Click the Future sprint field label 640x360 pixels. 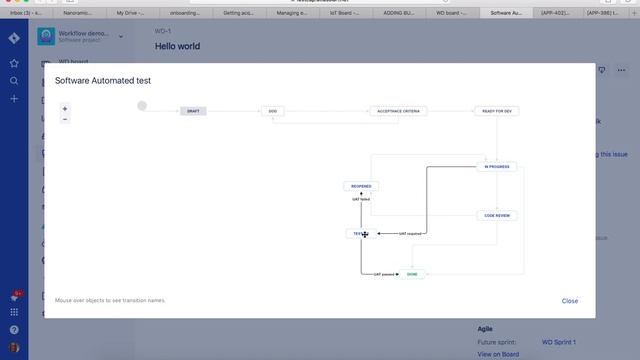click(x=497, y=342)
